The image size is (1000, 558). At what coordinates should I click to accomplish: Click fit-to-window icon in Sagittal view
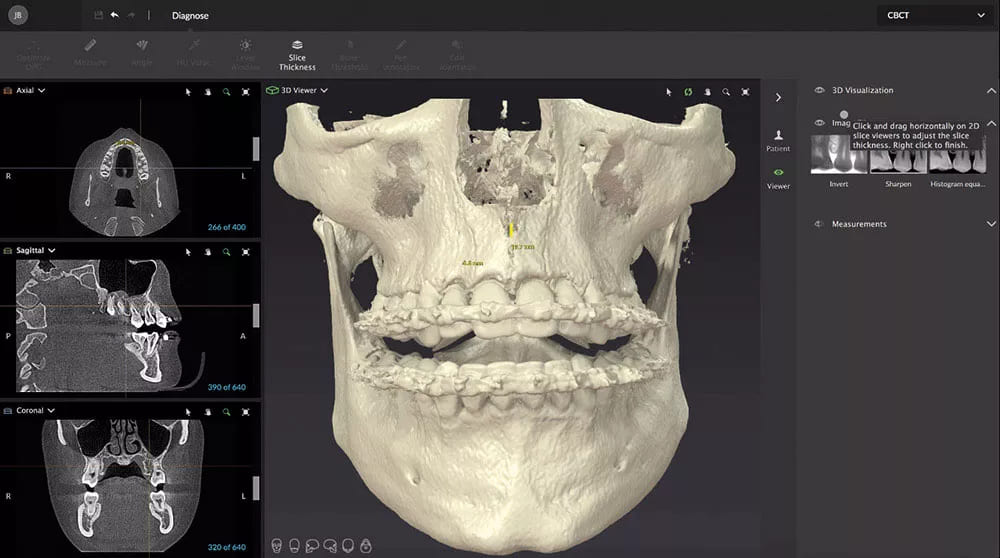click(246, 251)
